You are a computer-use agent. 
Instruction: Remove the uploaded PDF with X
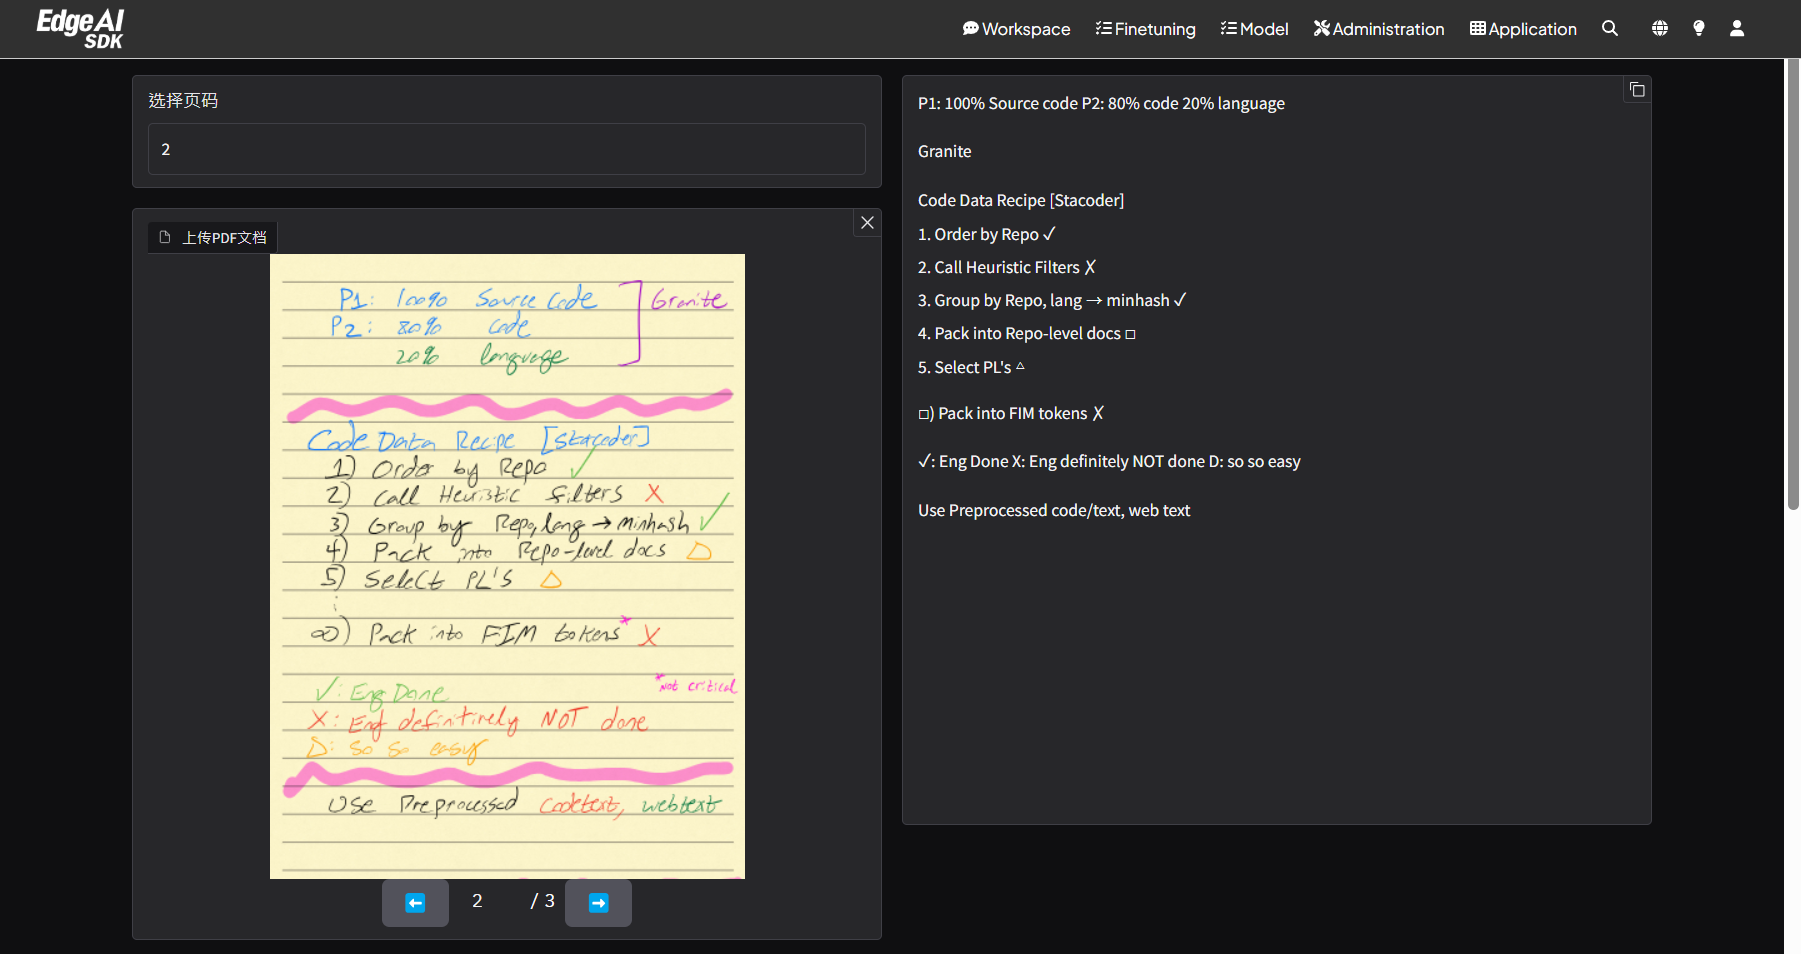point(867,223)
